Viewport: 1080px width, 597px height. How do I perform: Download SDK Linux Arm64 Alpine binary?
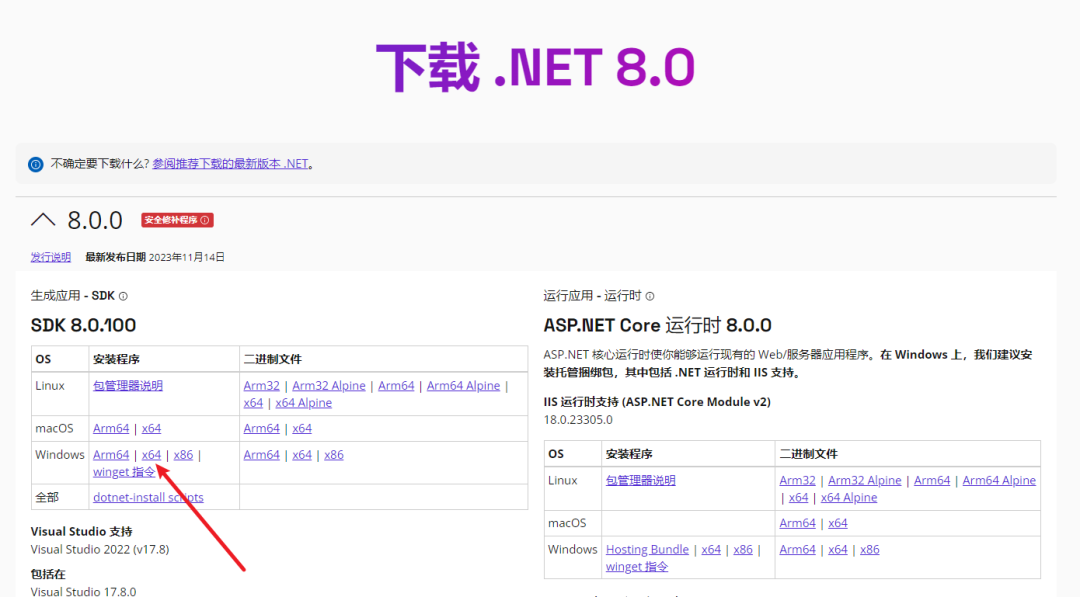463,386
